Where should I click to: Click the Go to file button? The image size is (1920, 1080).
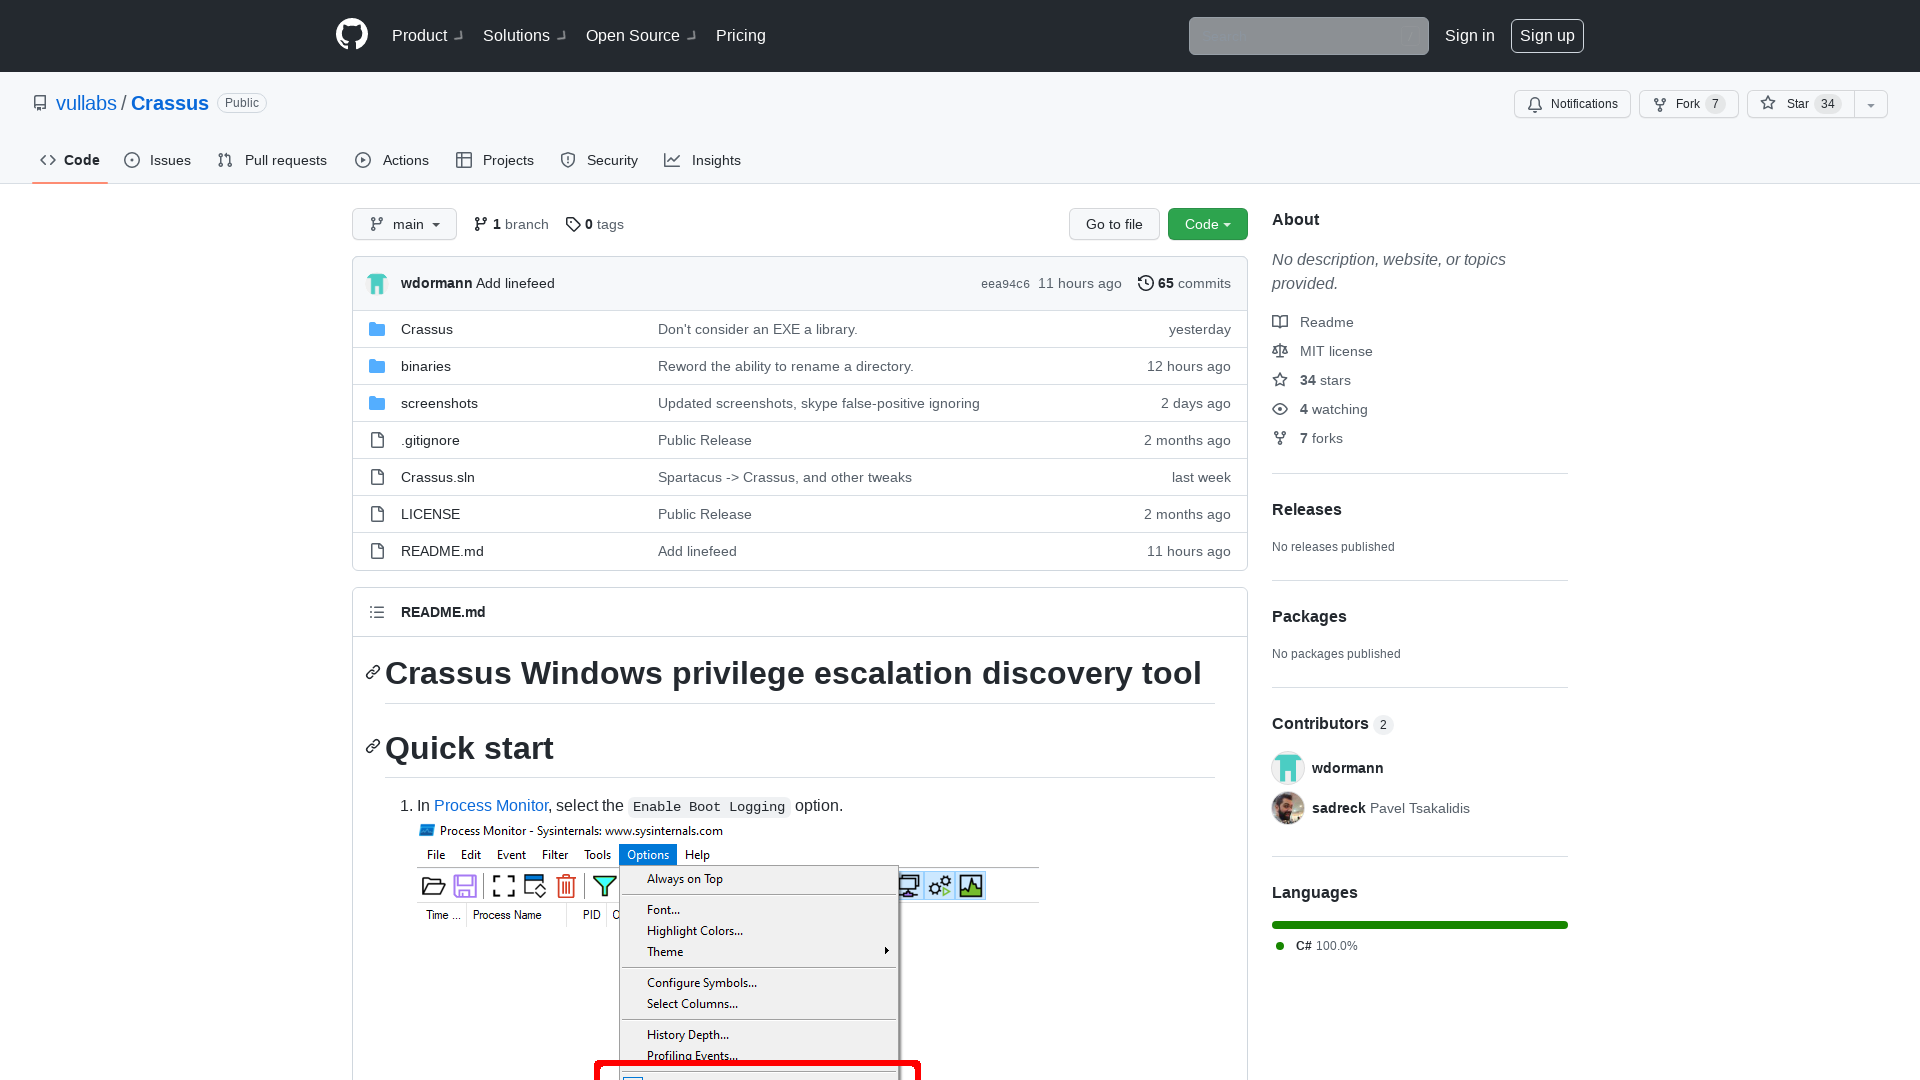[1114, 223]
